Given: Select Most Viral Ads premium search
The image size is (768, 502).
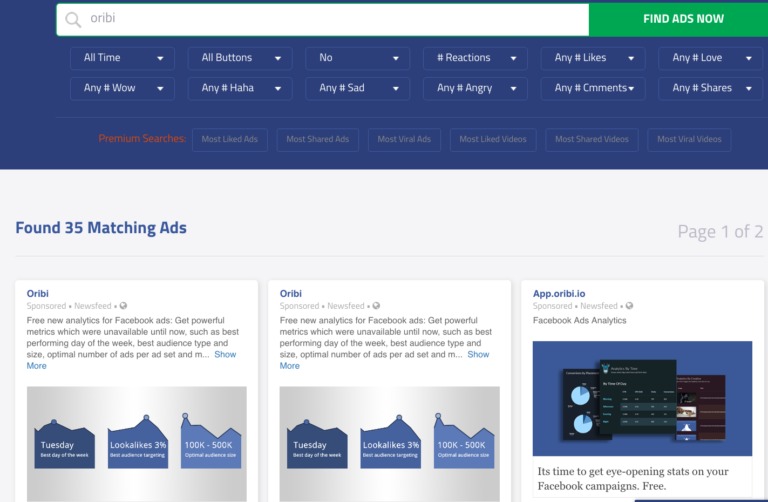Looking at the screenshot, I should click(404, 139).
